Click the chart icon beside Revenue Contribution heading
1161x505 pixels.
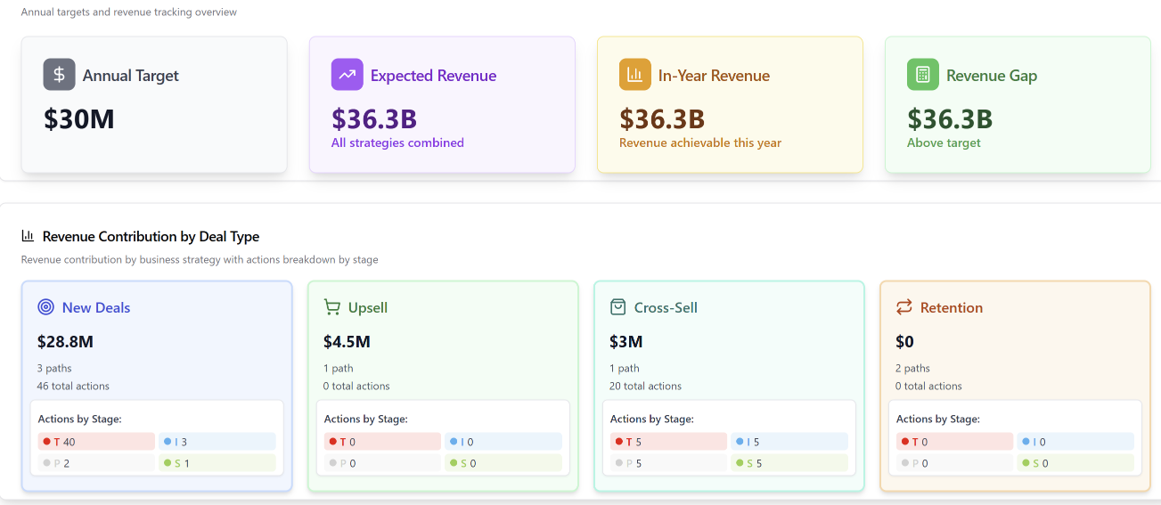pyautogui.click(x=28, y=236)
